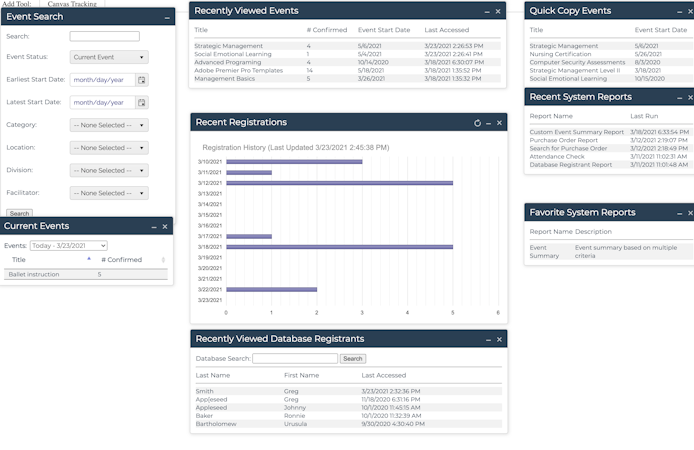Click the 3/10/2021 registration bar
This screenshot has width=694, height=450.
[294, 162]
